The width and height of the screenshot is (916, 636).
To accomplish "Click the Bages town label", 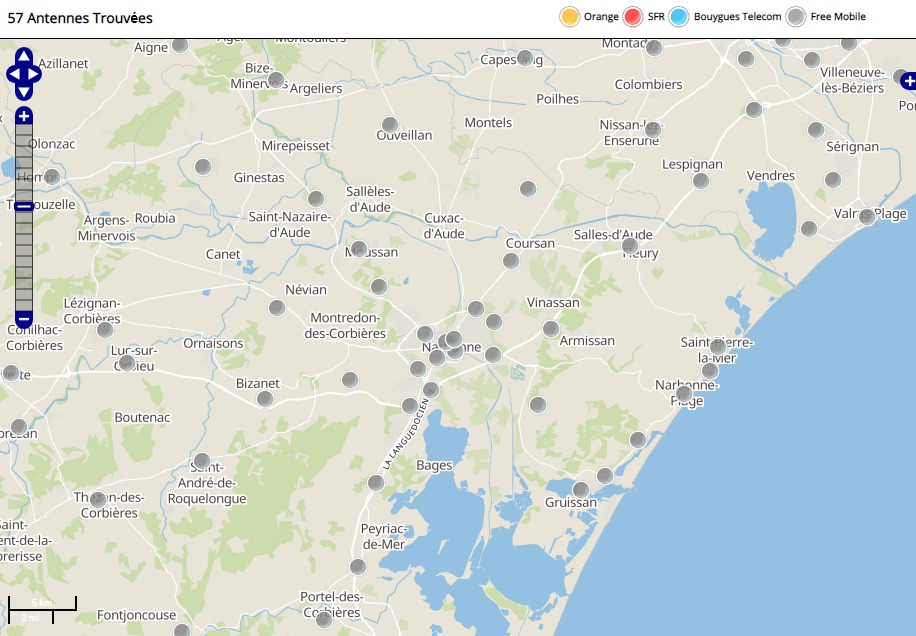I will tap(434, 465).
